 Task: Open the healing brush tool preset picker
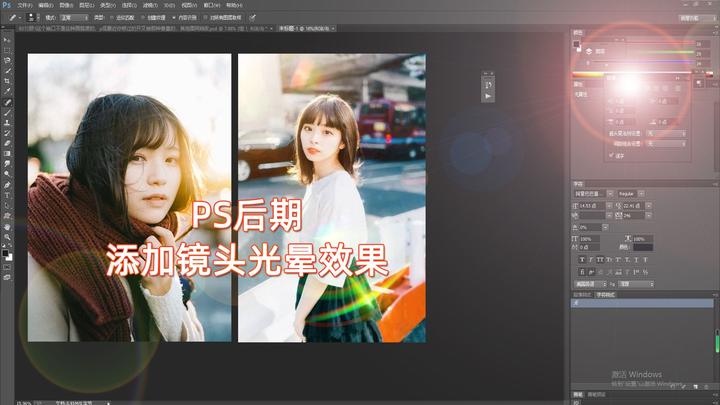point(14,17)
